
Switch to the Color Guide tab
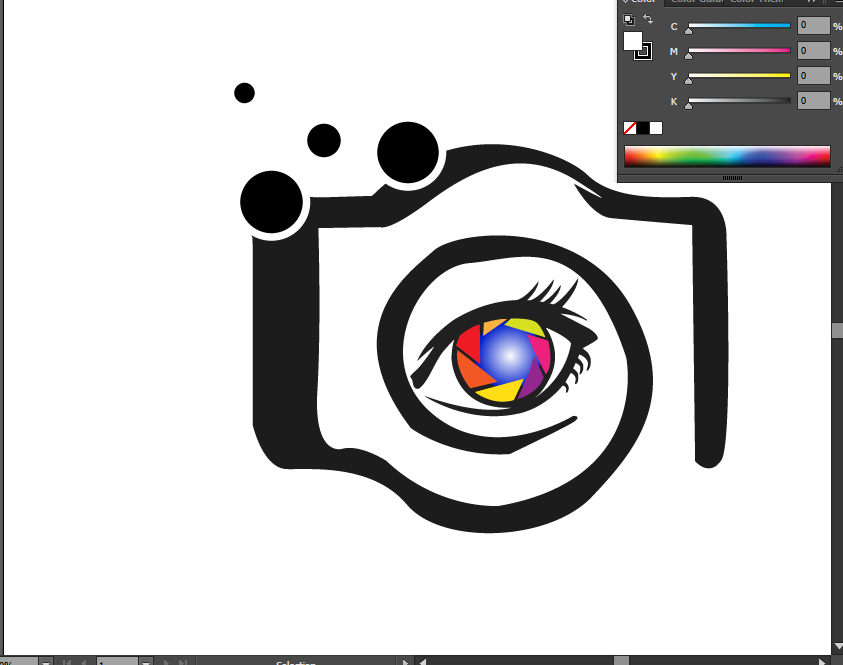coord(696,2)
